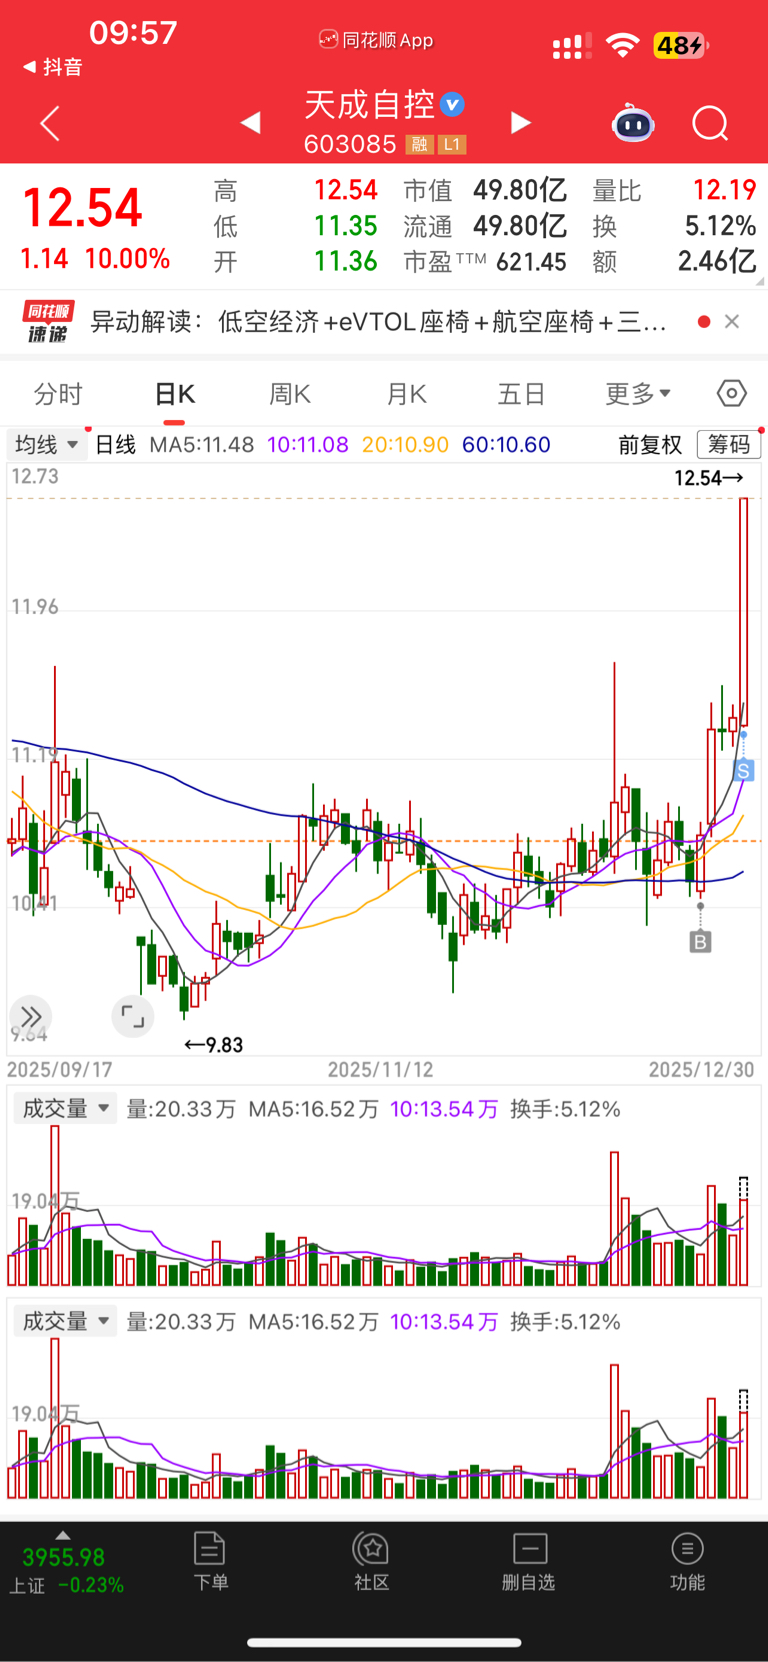Switch to 五日 tab
Screen dimensions: 768x1662
pos(521,394)
